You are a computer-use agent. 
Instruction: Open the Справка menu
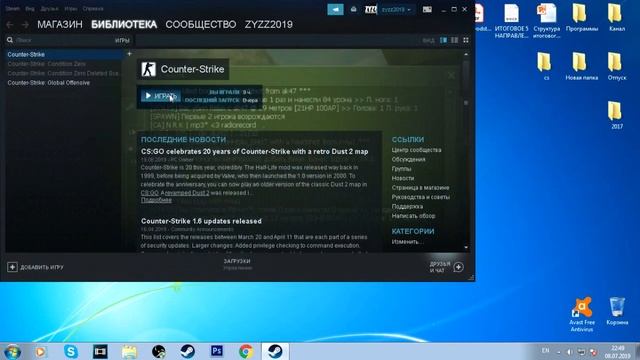click(x=93, y=9)
